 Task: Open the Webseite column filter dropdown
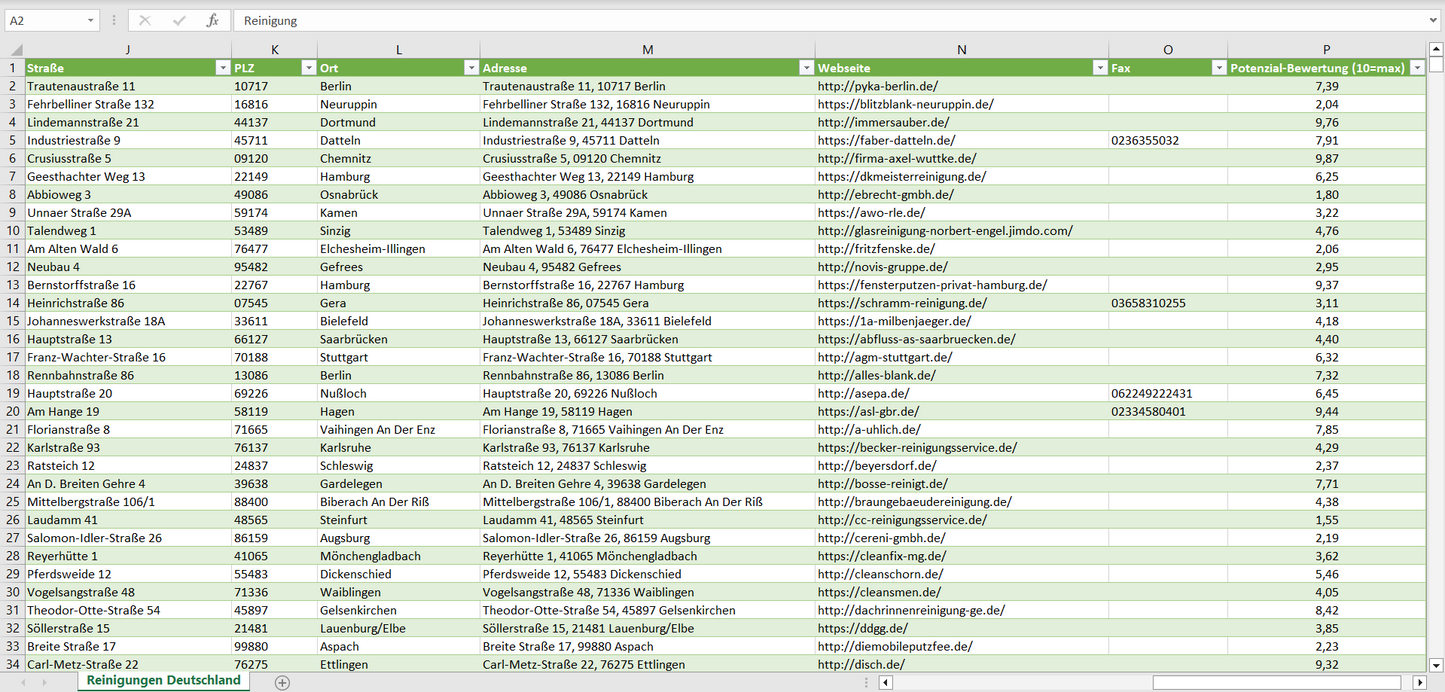1098,68
